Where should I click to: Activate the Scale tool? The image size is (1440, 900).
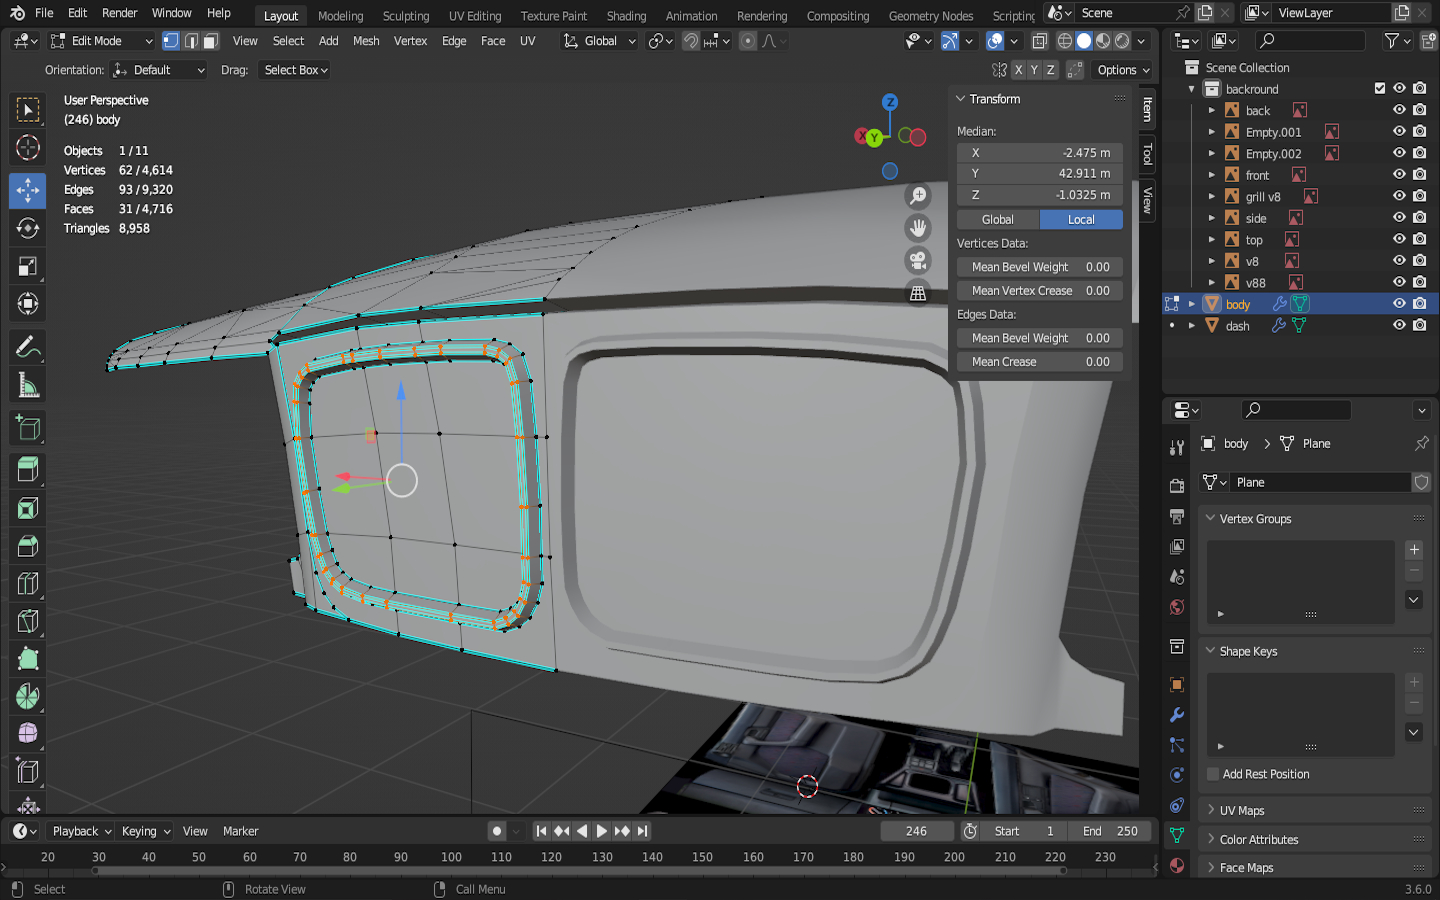(x=28, y=266)
